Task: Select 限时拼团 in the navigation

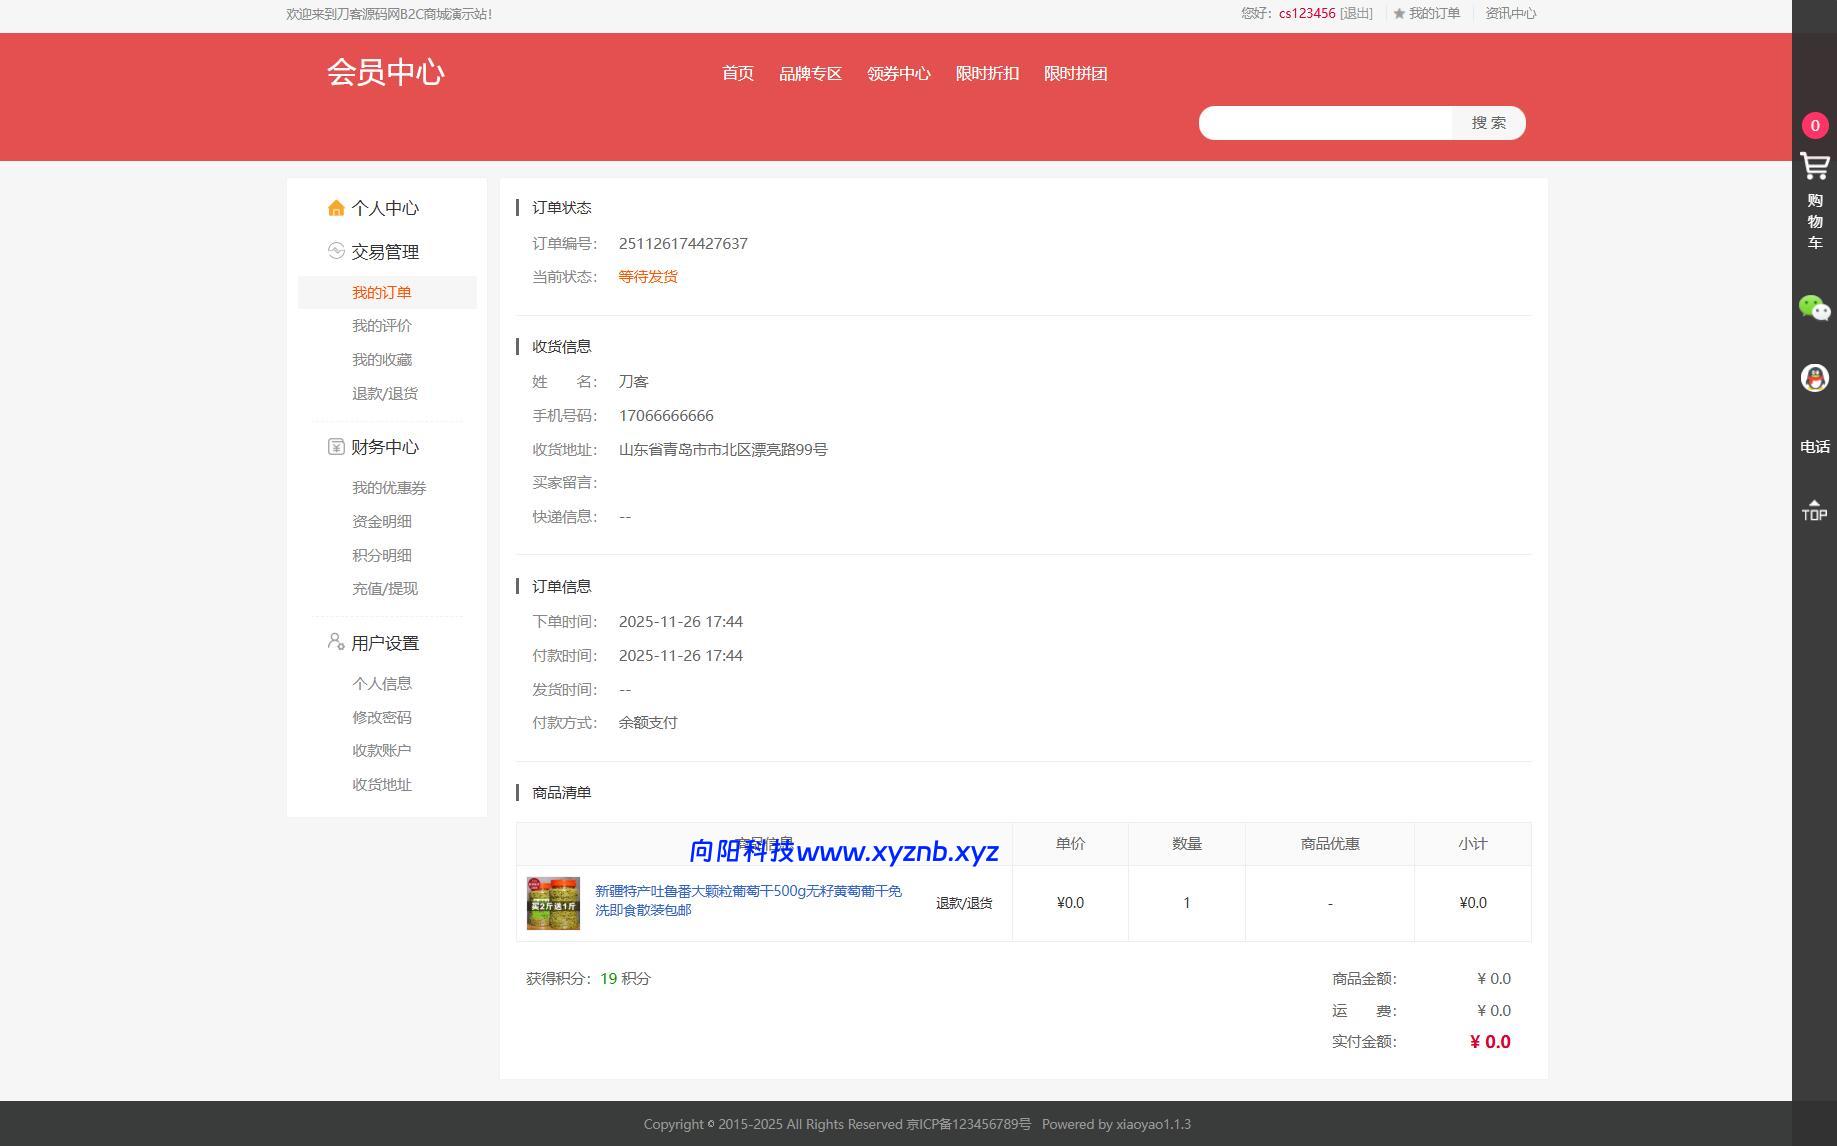Action: pyautogui.click(x=1074, y=73)
